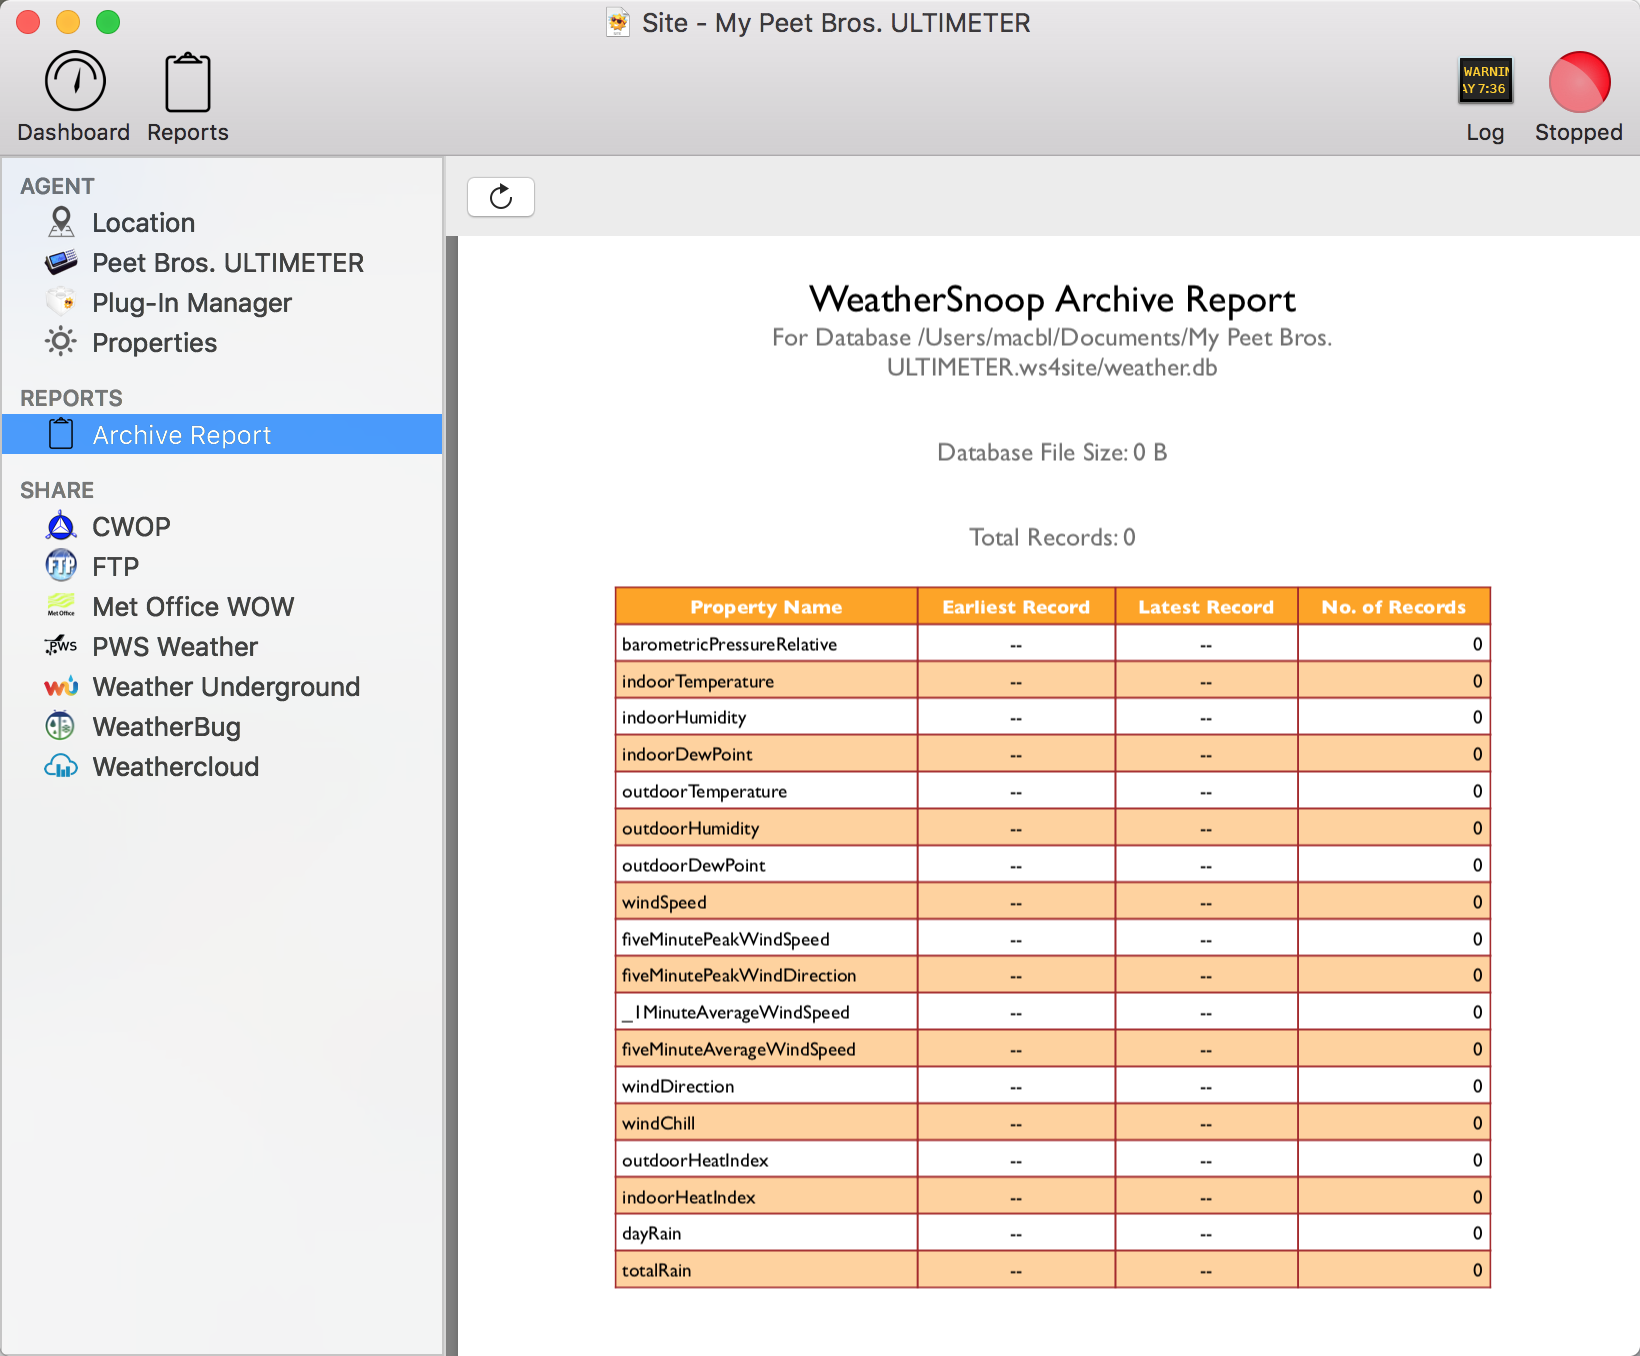Click the indoorTemperature row name

click(x=698, y=681)
